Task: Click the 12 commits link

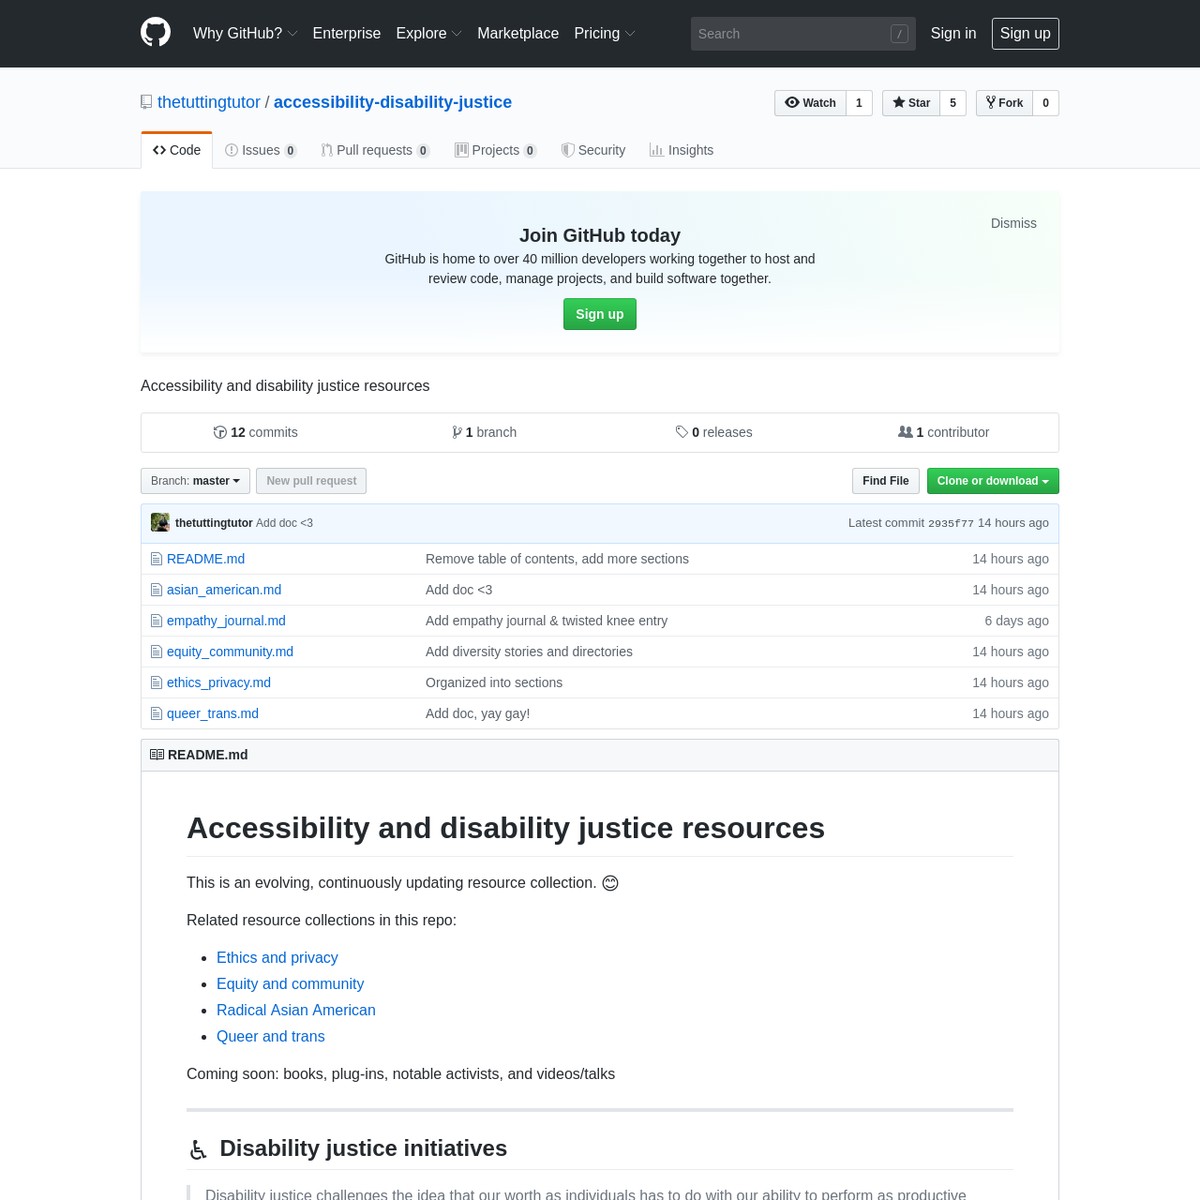Action: point(256,432)
